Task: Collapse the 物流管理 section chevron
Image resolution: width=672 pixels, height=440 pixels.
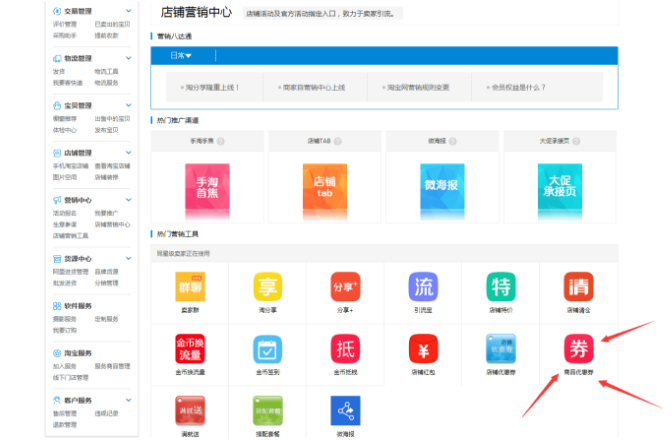Action: tap(128, 58)
